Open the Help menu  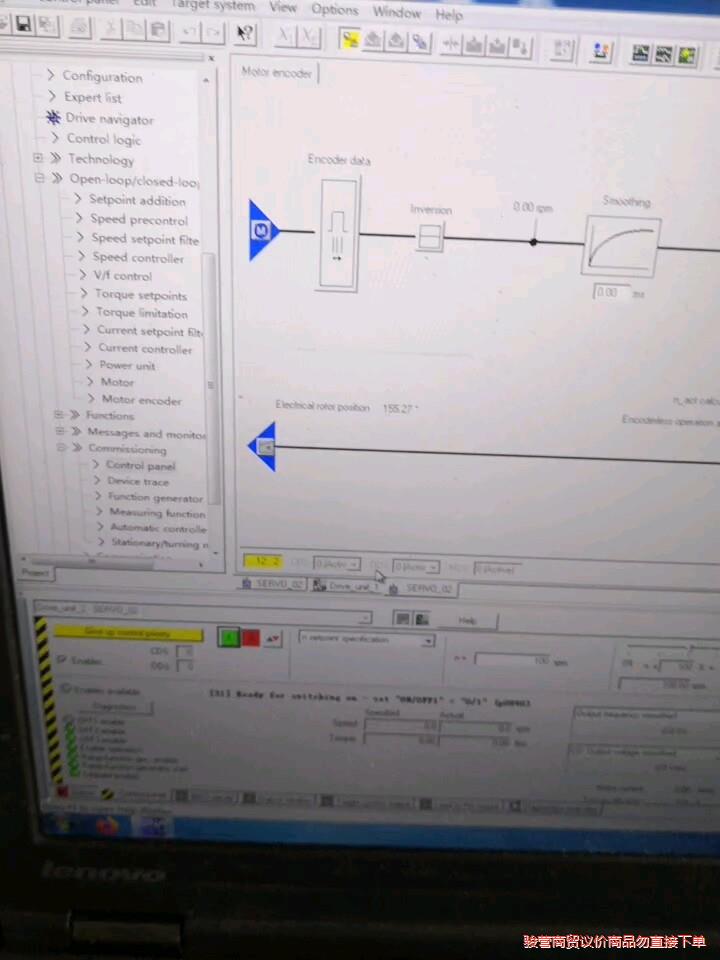449,14
